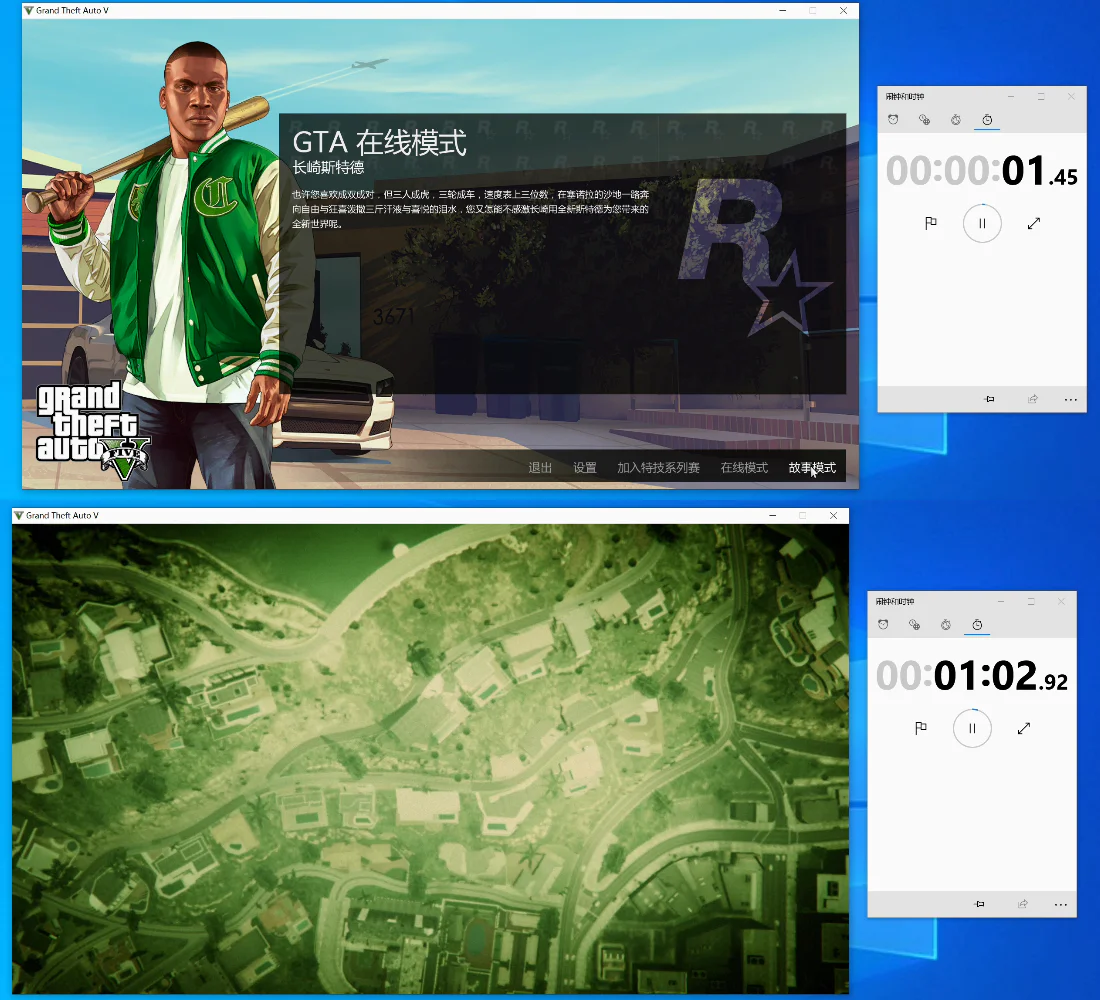Image resolution: width=1100 pixels, height=1000 pixels.
Task: Open 设置 in GTA menu
Action: [x=584, y=468]
